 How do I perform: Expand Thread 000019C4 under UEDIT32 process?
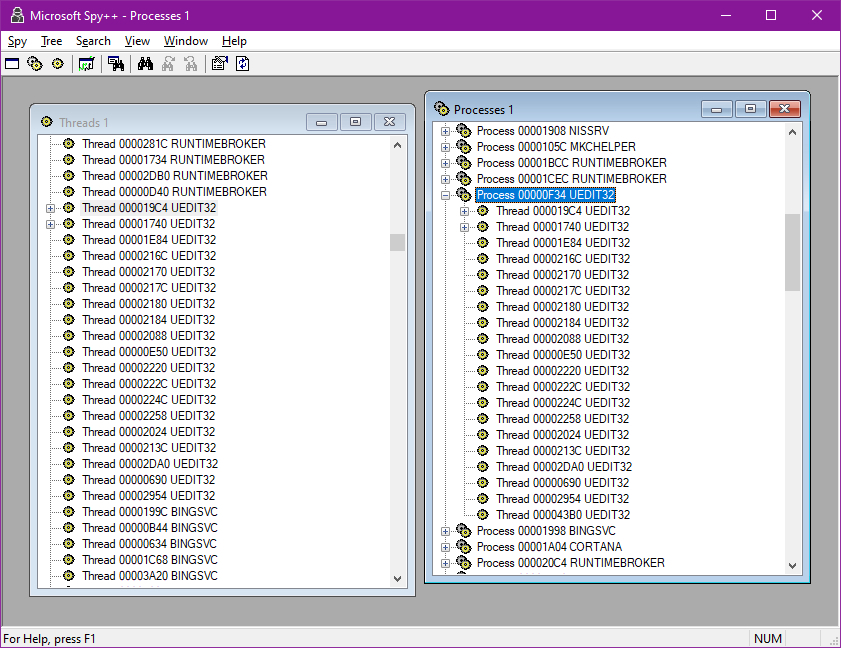[464, 211]
